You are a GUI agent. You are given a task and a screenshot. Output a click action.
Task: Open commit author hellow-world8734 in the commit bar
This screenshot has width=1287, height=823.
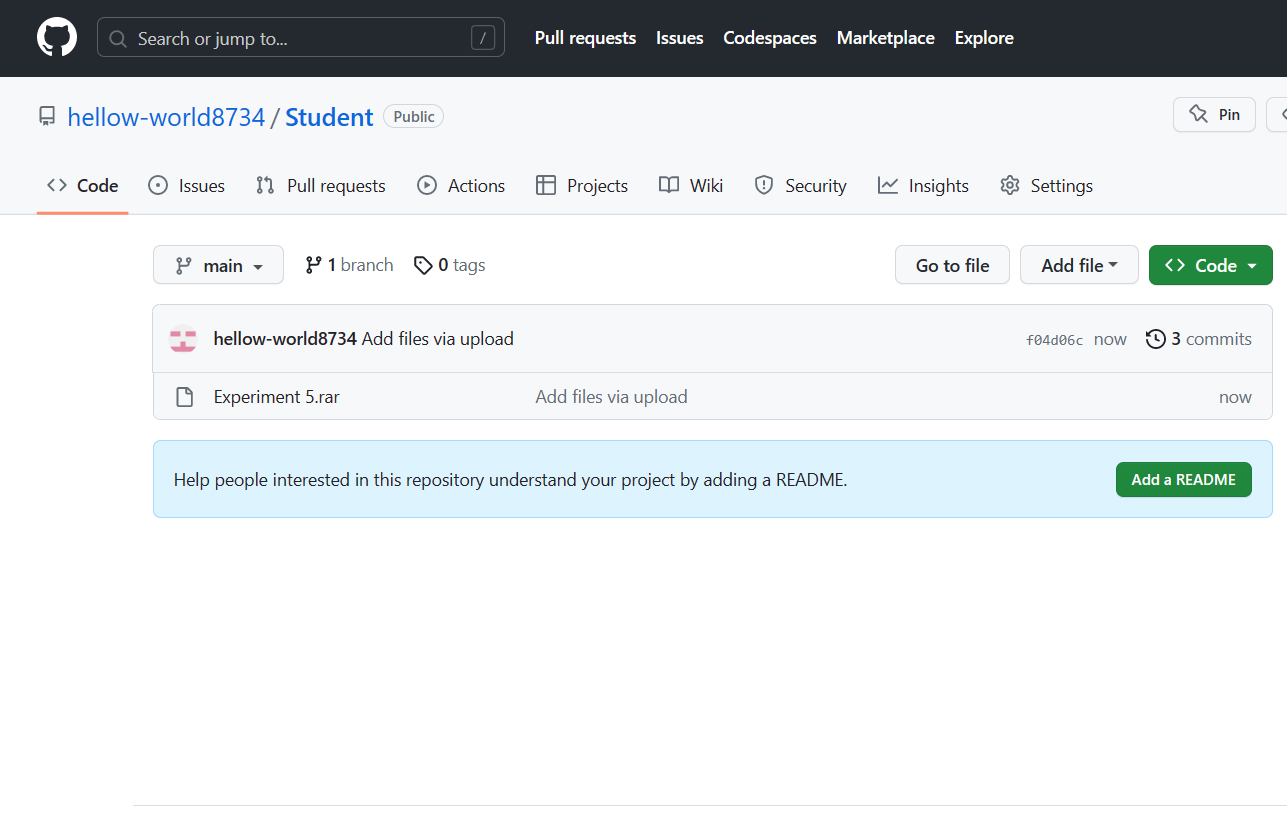coord(285,339)
